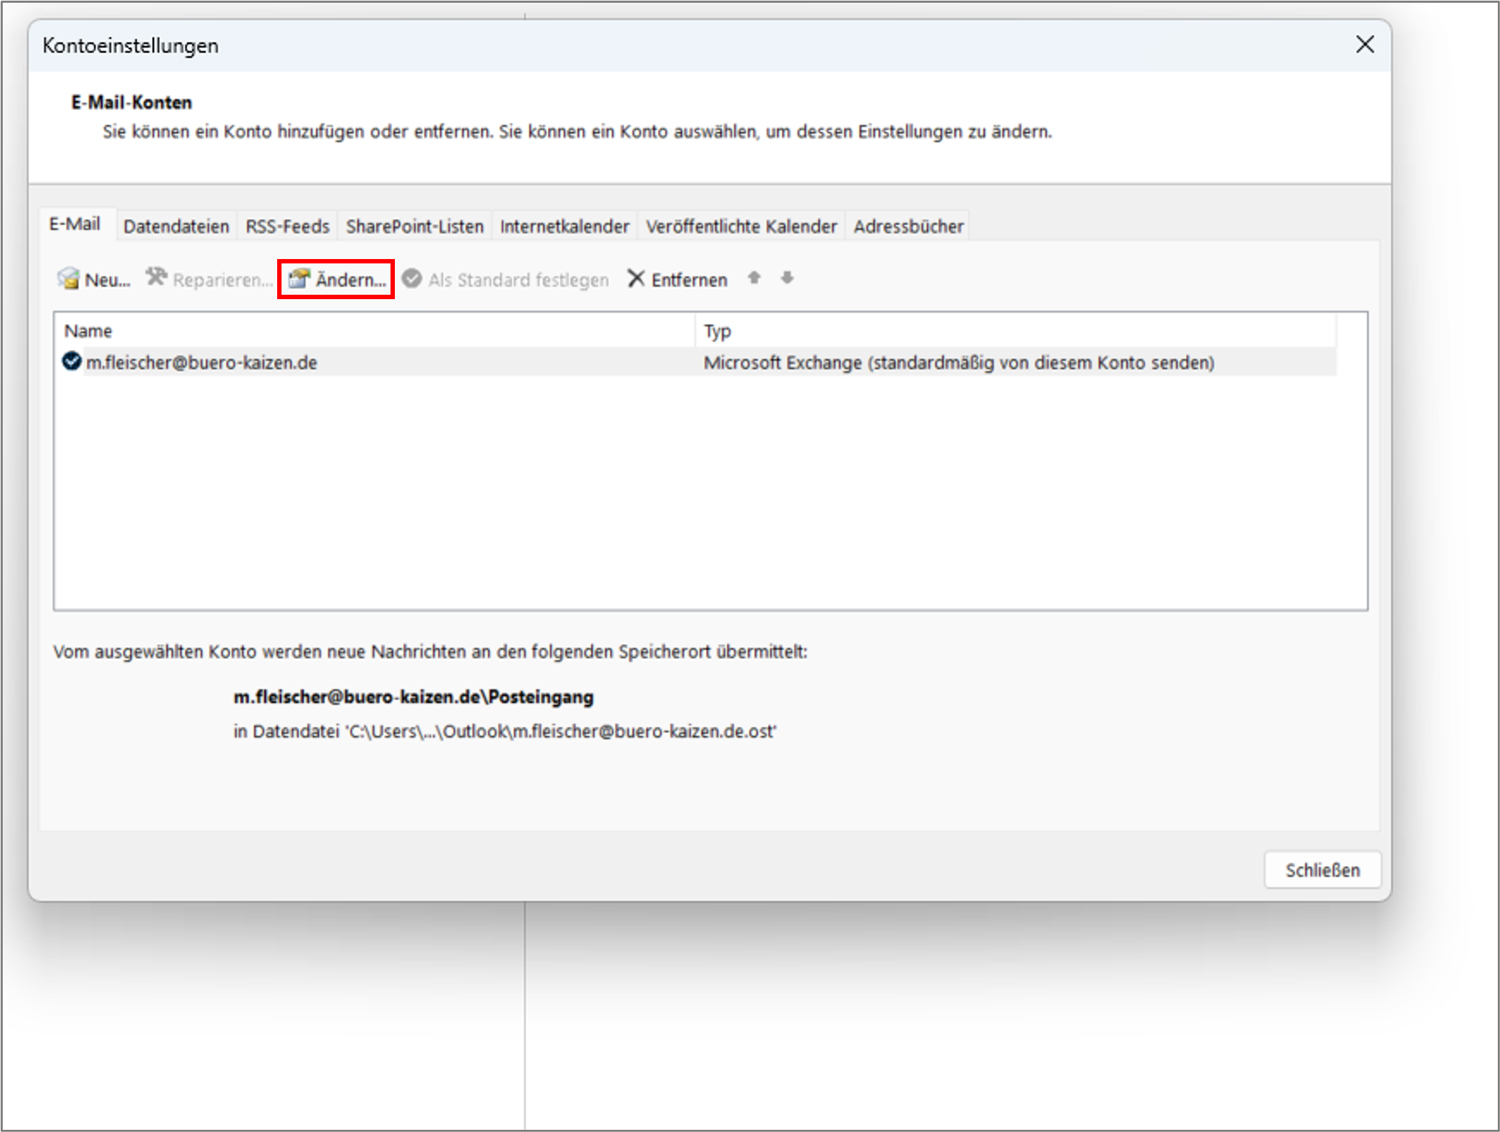This screenshot has width=1500, height=1132.
Task: Open the Datendateien tab
Action: 176,227
